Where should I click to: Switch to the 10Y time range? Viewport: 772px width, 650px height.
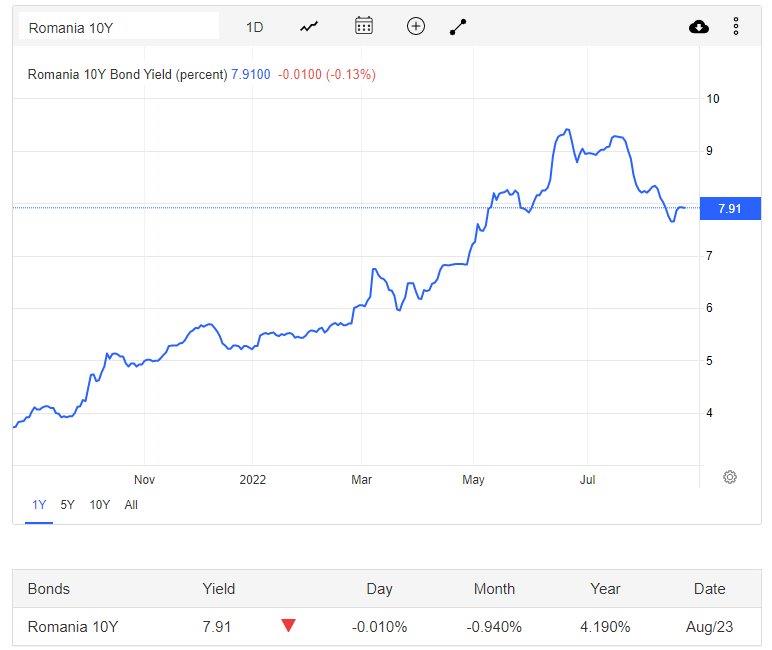(100, 505)
